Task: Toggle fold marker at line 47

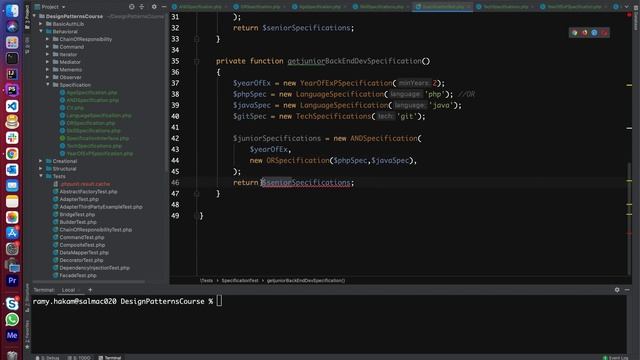Action: coord(197,193)
